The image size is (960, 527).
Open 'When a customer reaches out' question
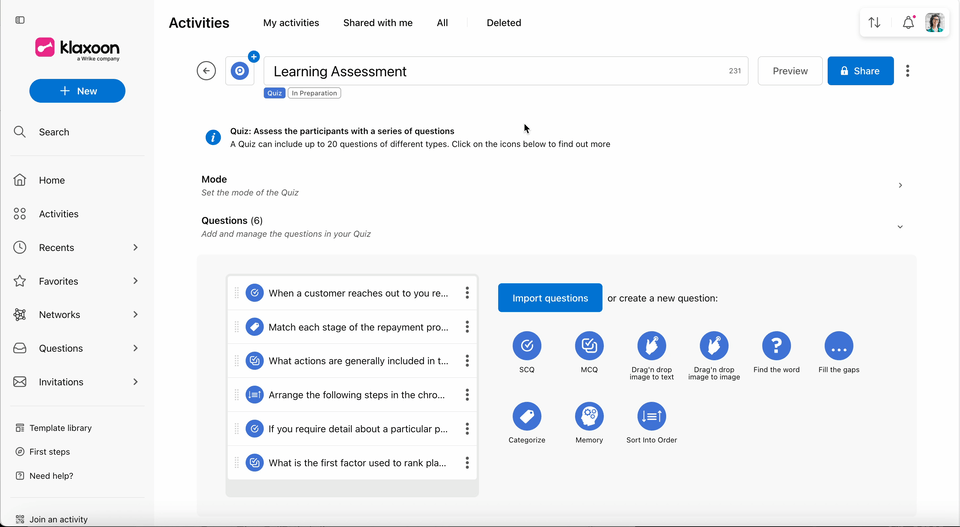click(x=358, y=293)
